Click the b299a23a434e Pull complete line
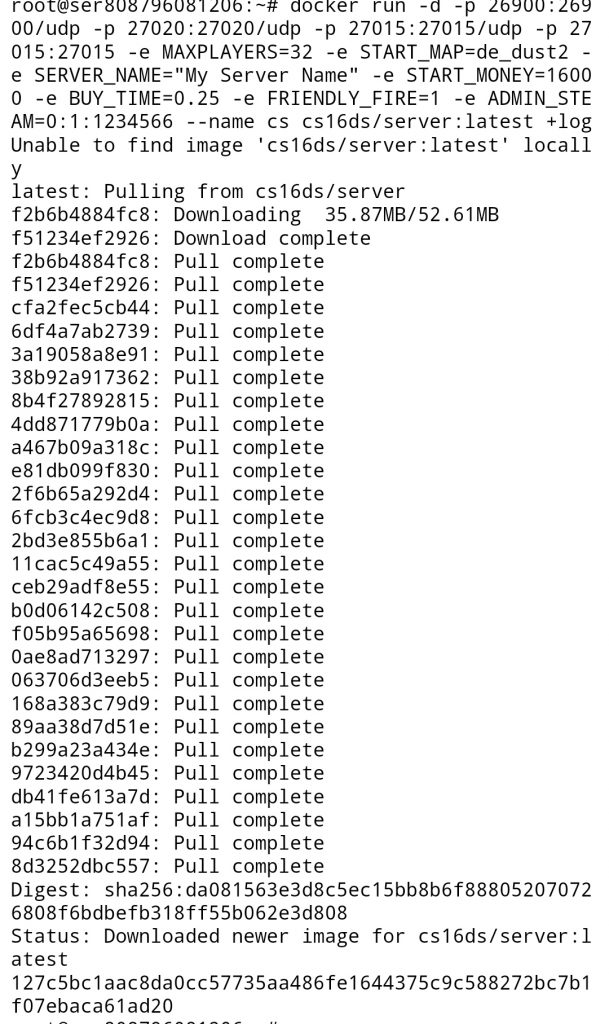The height and width of the screenshot is (1024, 609). click(x=167, y=750)
